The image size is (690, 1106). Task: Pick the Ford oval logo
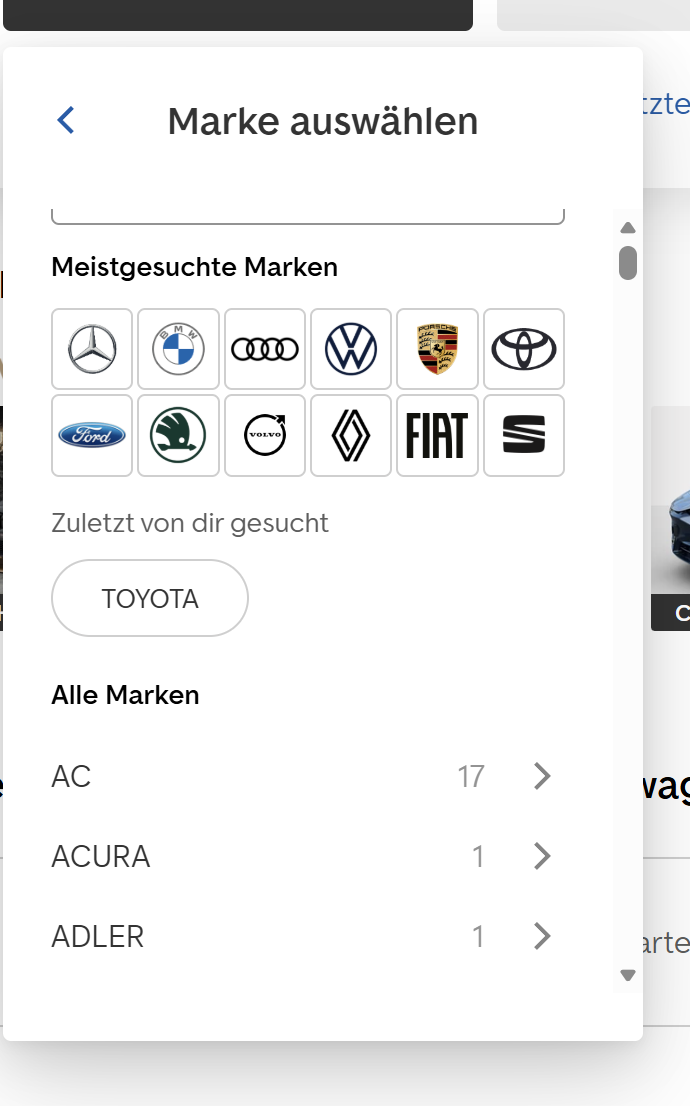[x=92, y=435]
